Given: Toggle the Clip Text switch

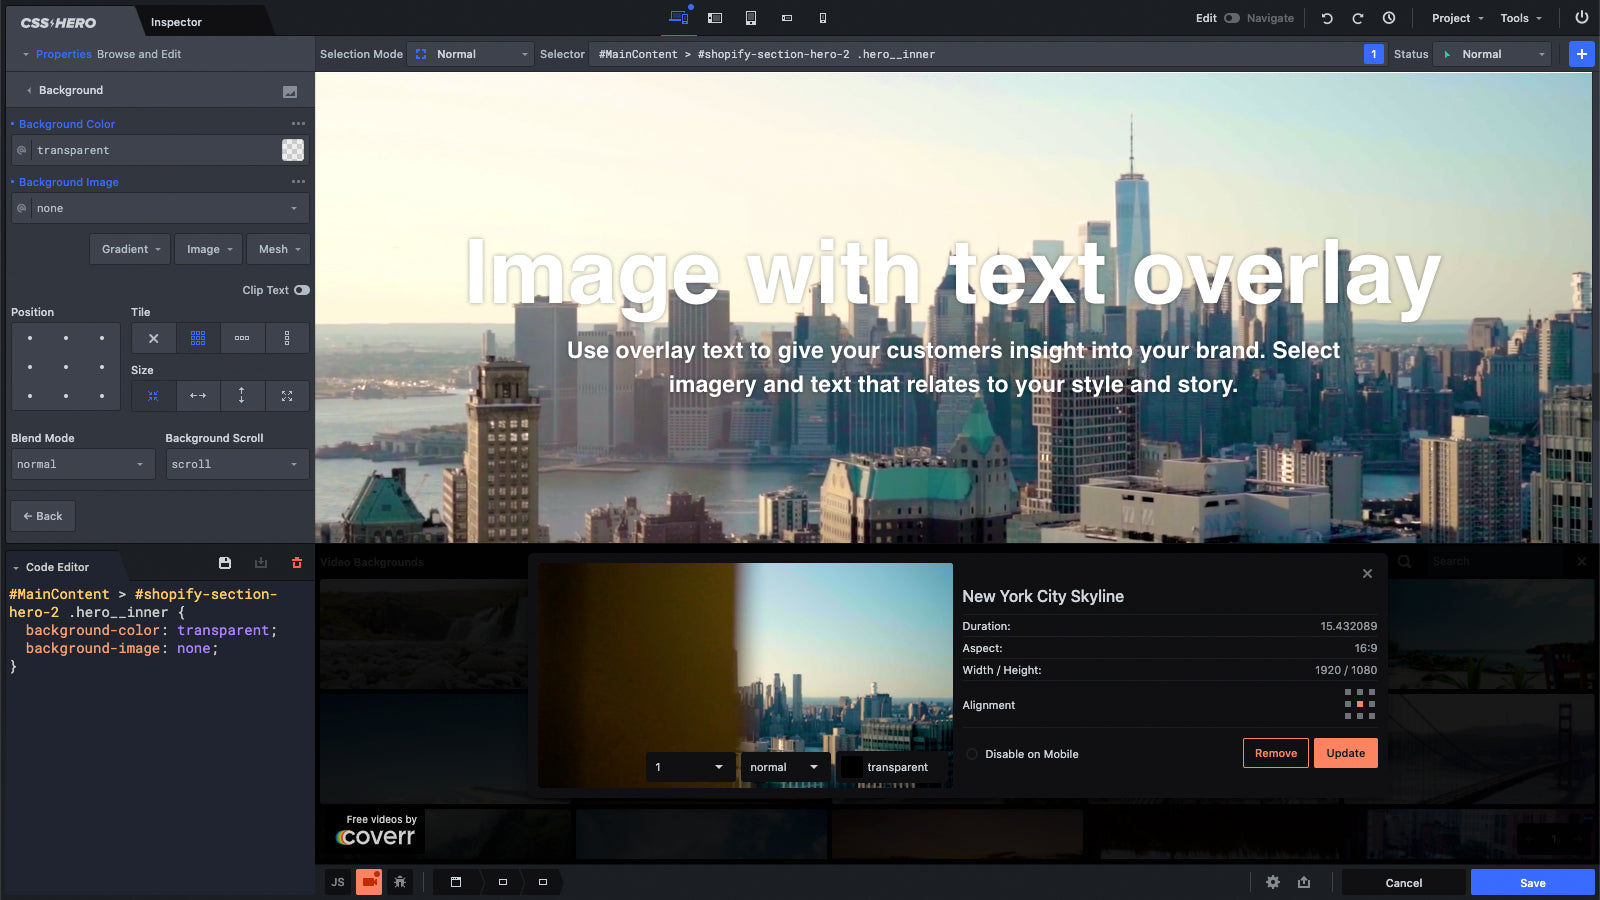Looking at the screenshot, I should tap(301, 290).
